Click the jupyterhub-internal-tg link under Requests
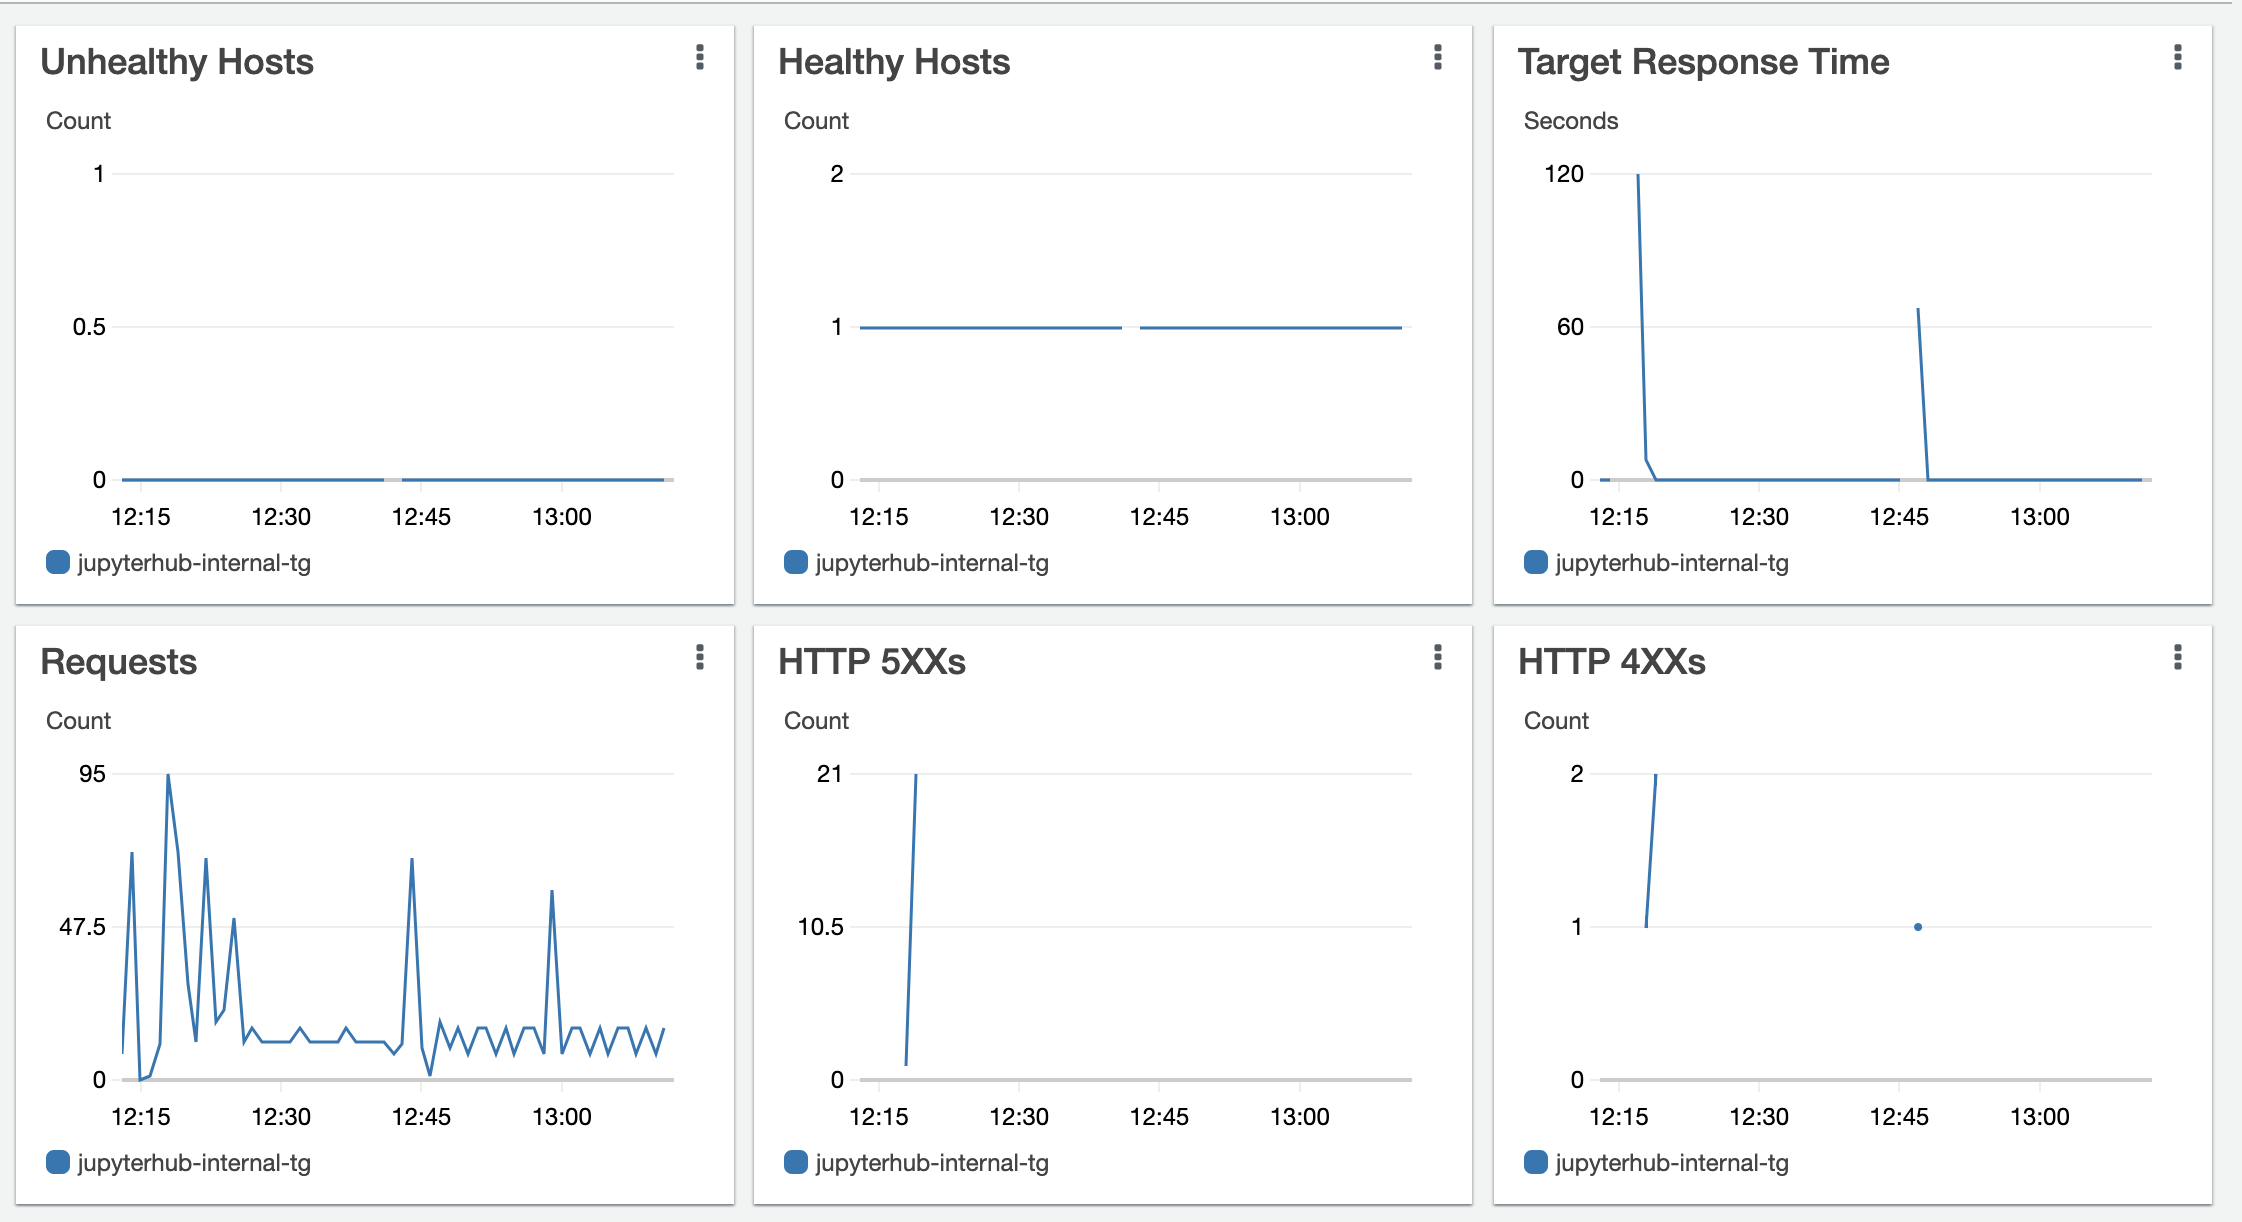This screenshot has height=1222, width=2242. click(x=194, y=1163)
